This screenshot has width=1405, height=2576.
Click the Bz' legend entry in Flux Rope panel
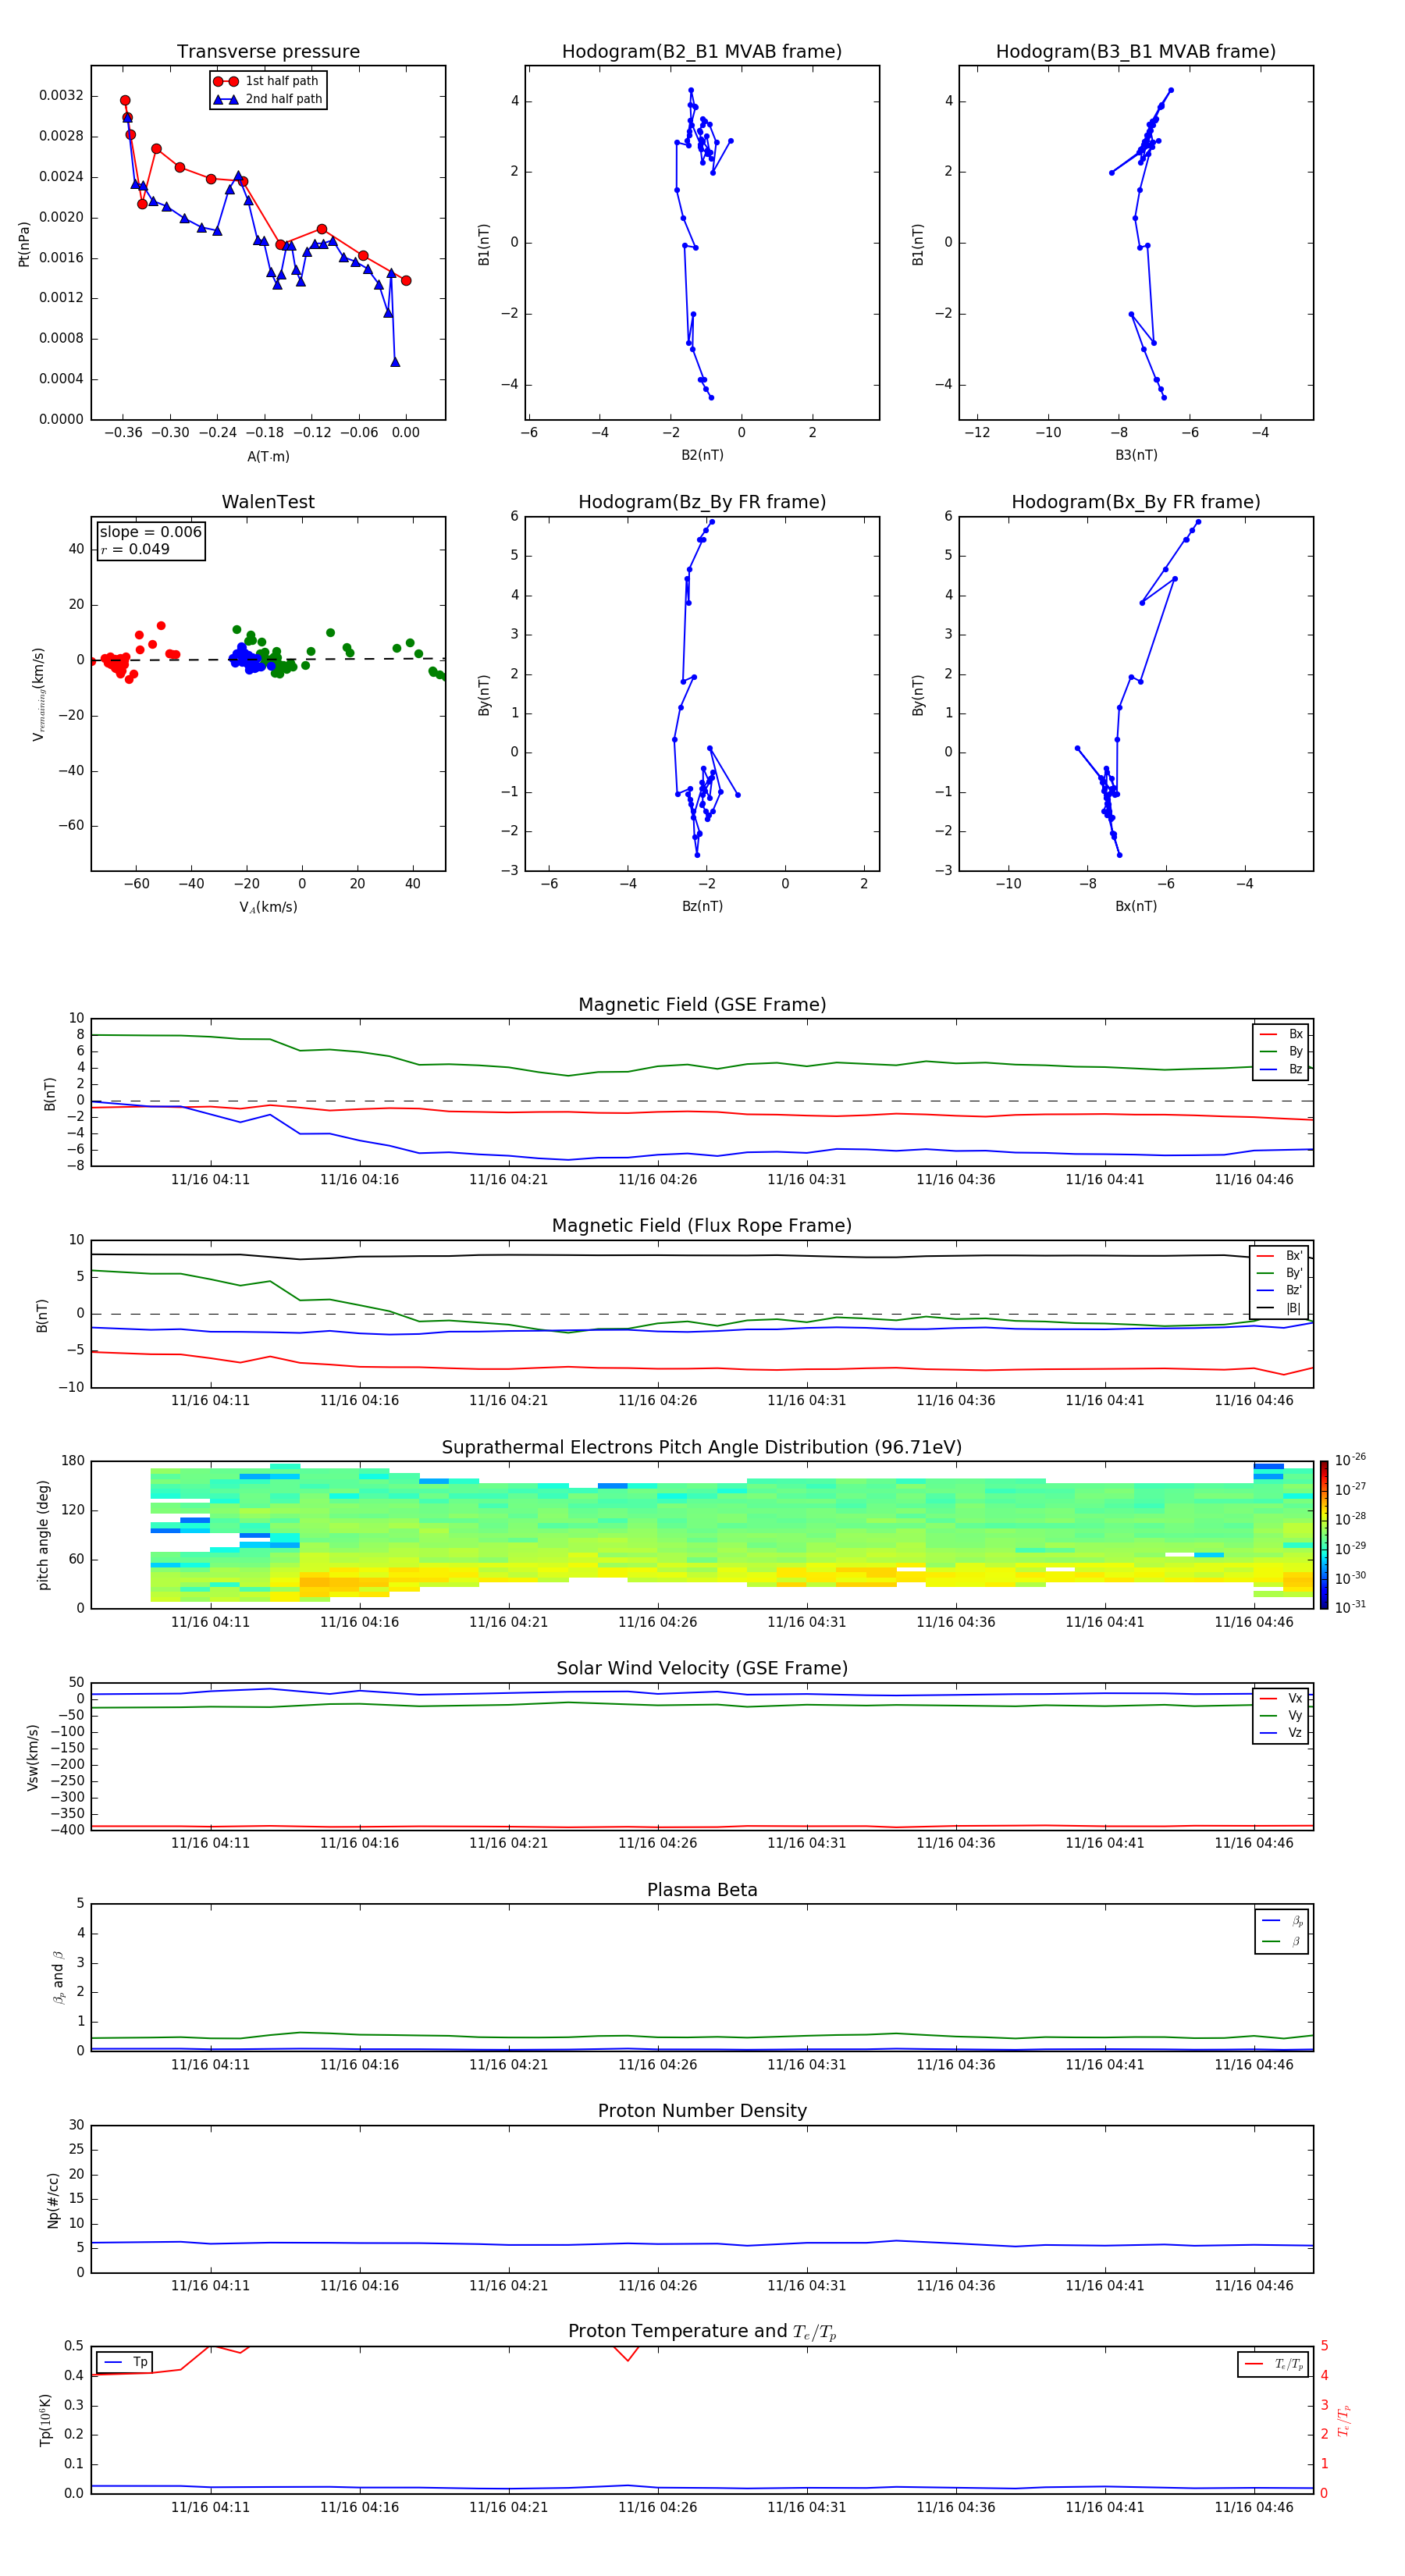(1280, 1290)
